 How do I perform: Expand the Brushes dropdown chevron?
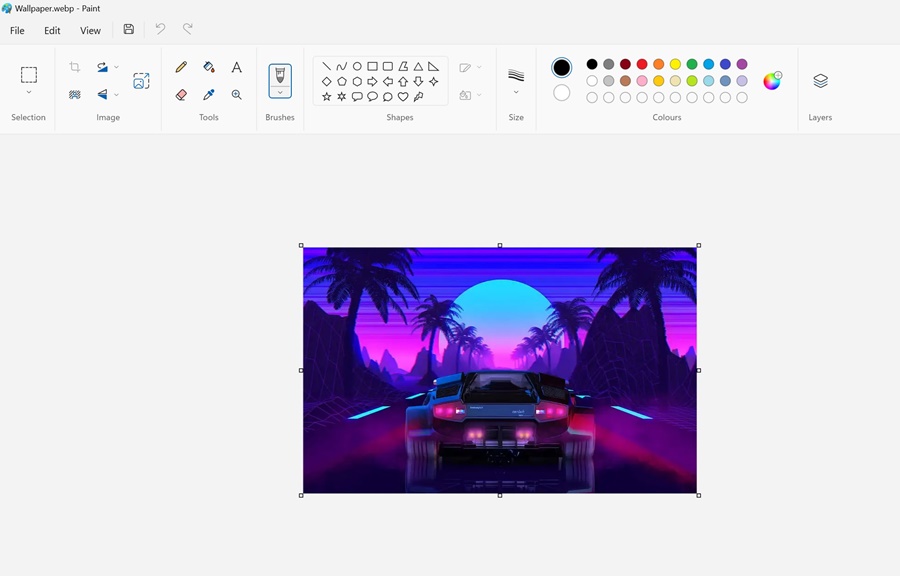(280, 92)
